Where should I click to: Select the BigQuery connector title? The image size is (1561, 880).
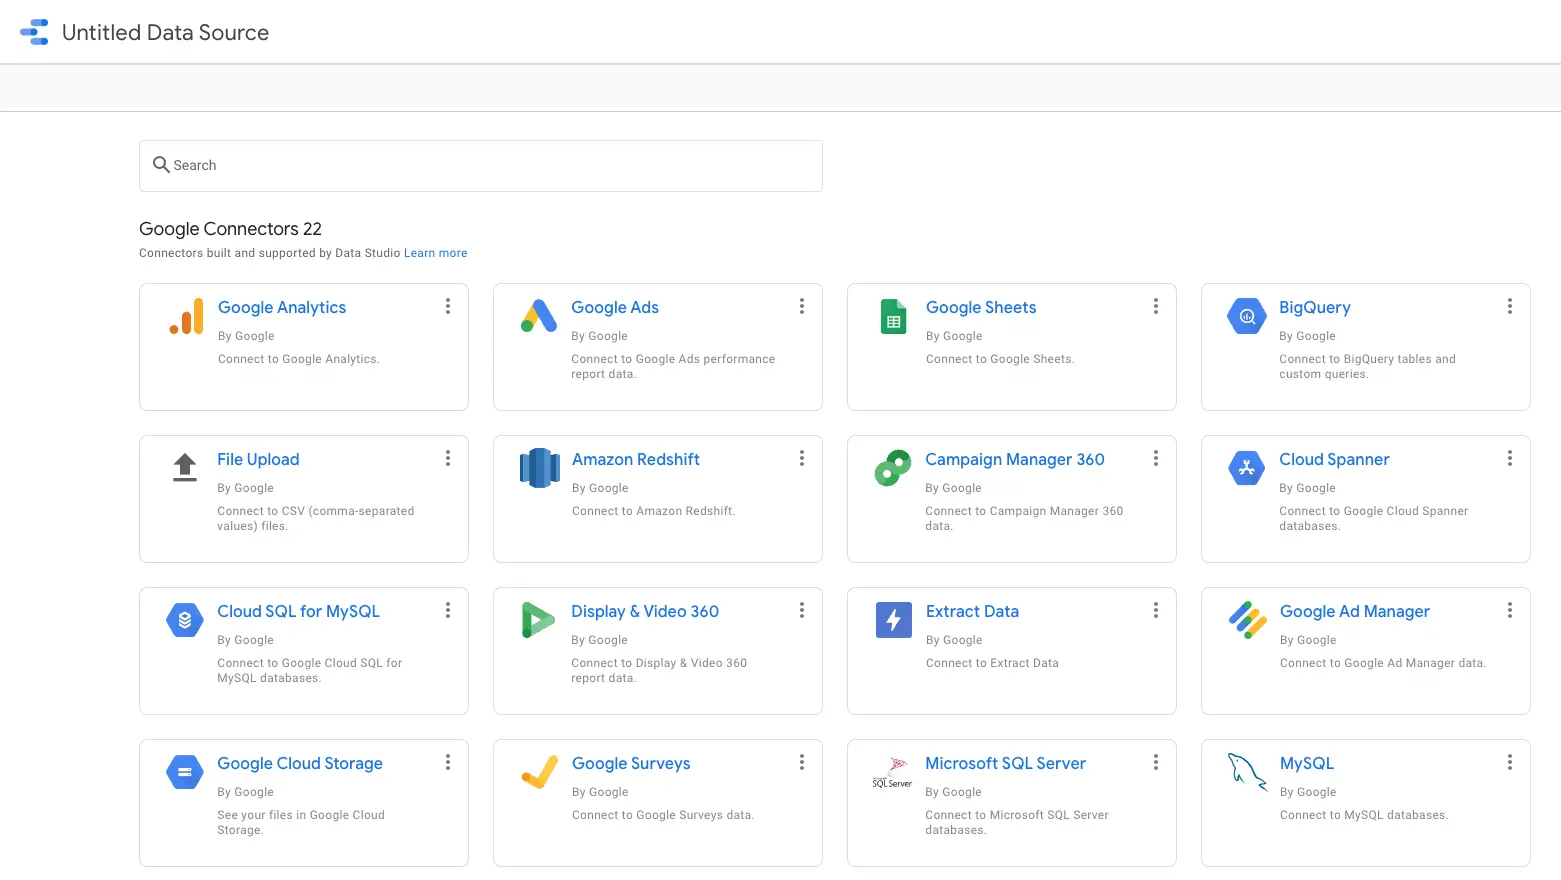pos(1315,307)
